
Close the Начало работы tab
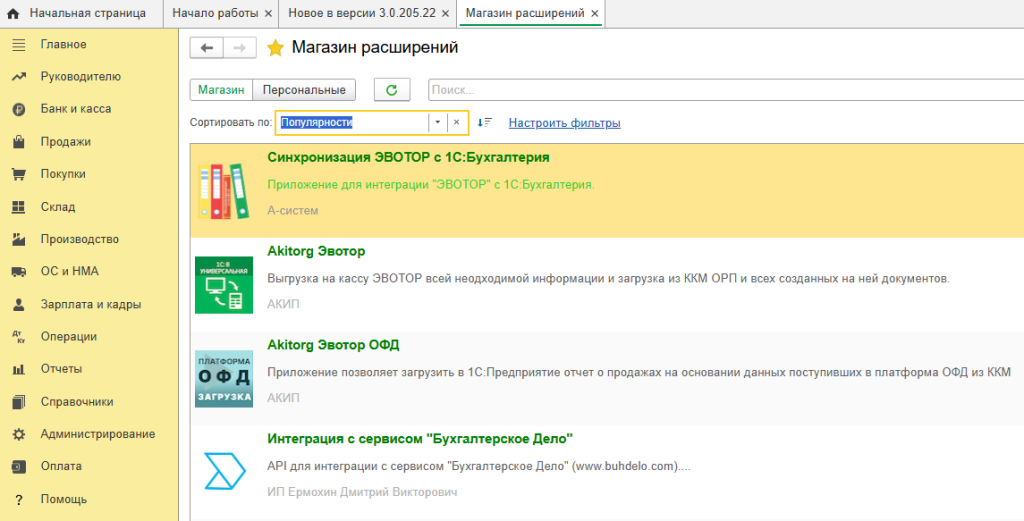268,14
